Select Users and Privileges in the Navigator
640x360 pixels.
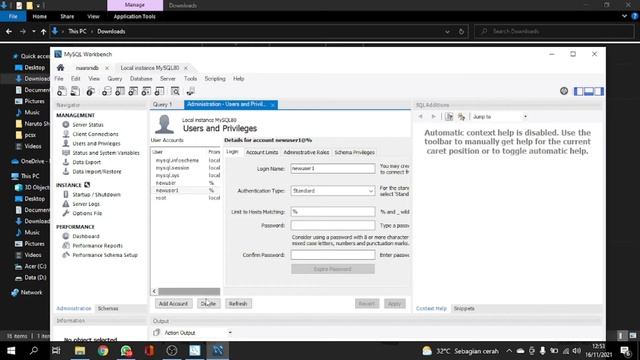(96, 143)
